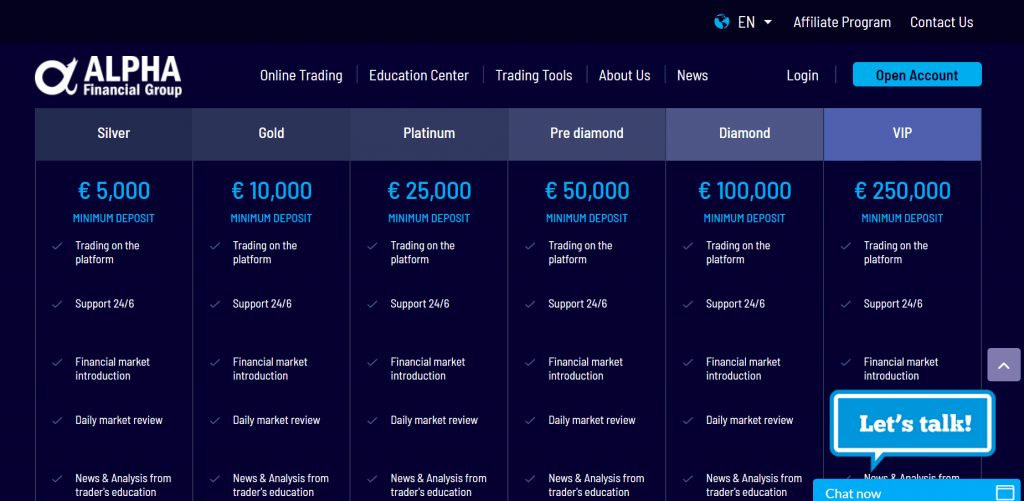Click Diamond's Support 24/6 checkmark
This screenshot has width=1024, height=501.
[x=688, y=304]
